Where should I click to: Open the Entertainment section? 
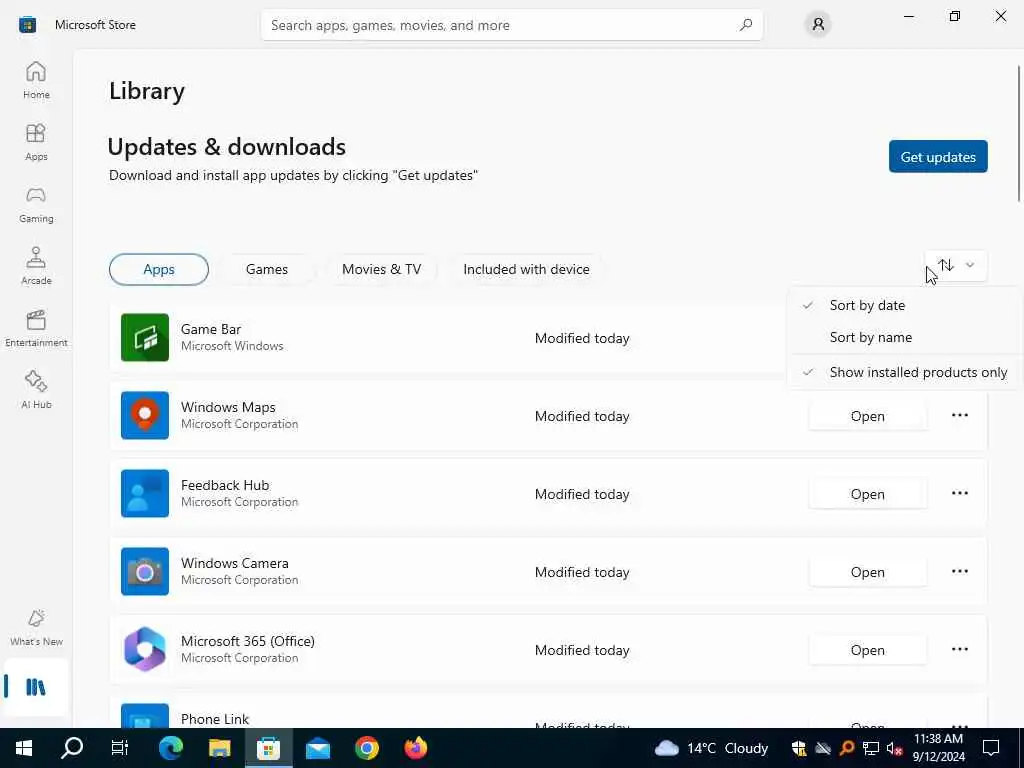(36, 328)
